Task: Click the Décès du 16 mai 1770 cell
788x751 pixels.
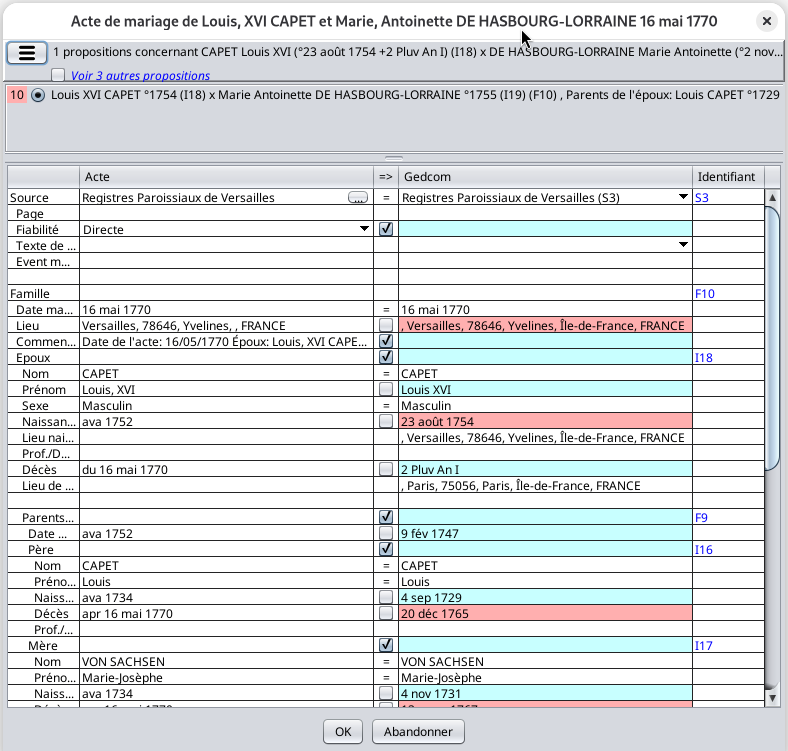Action: coord(226,470)
